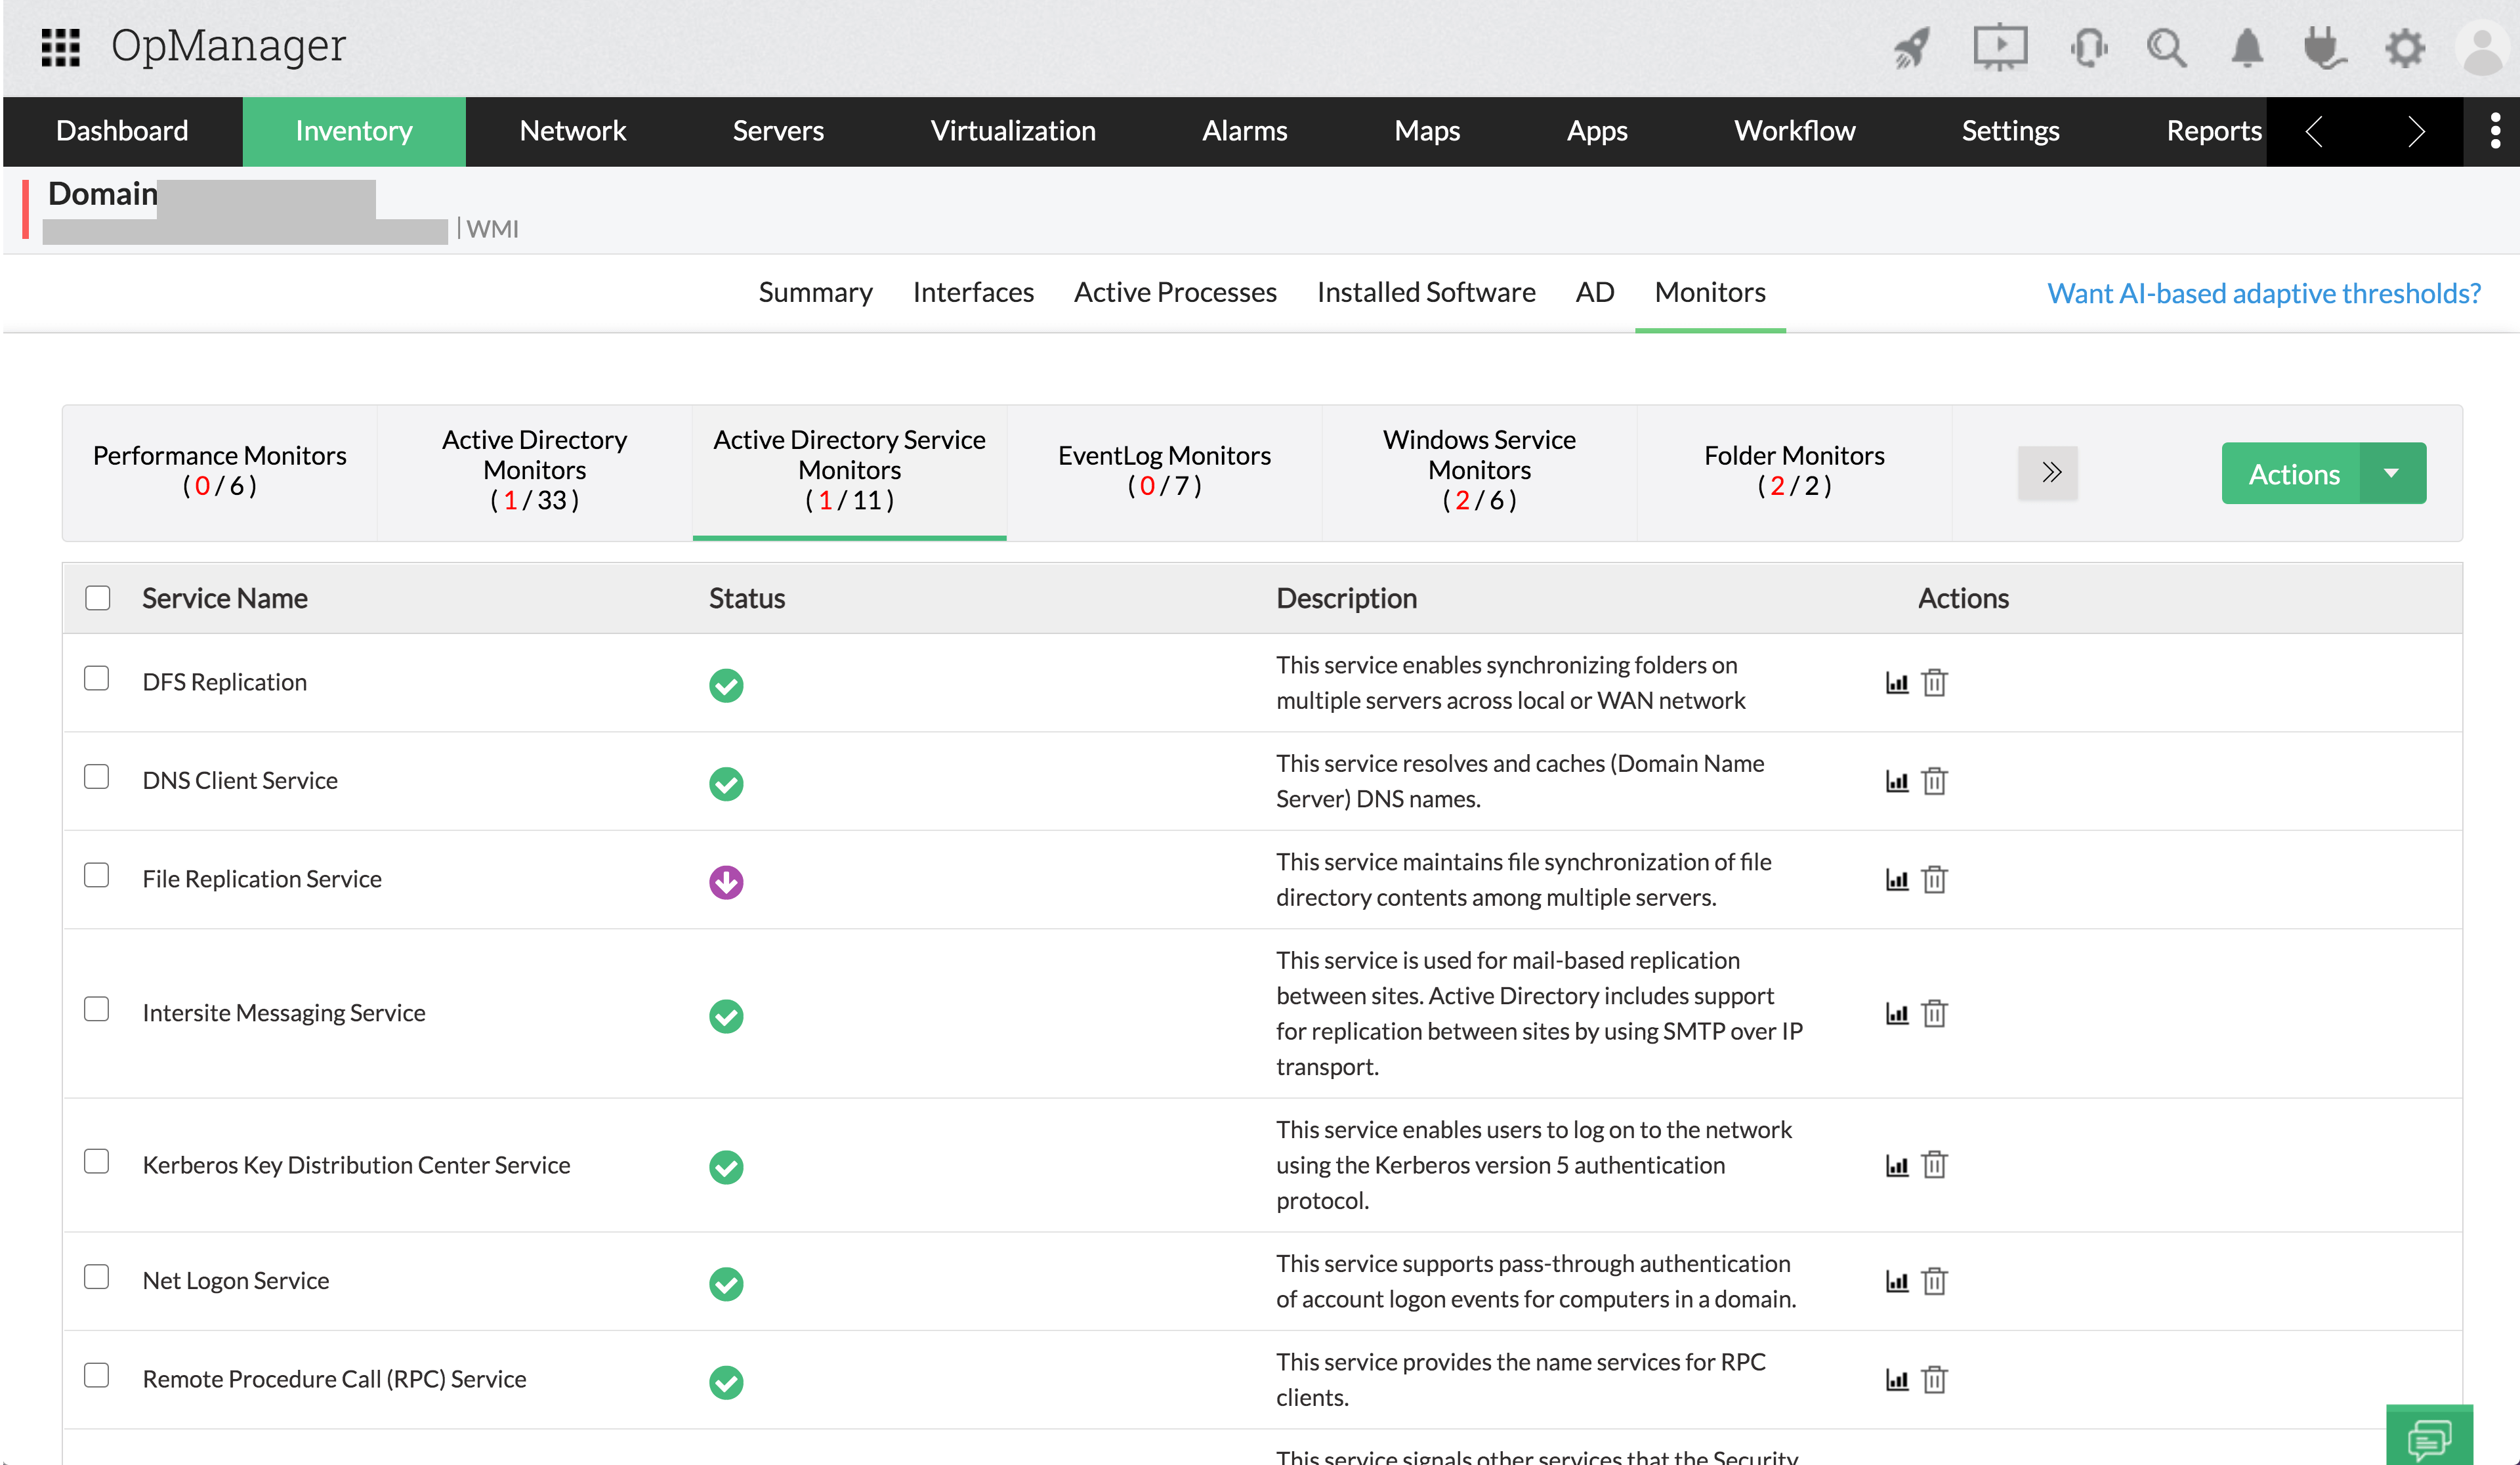The image size is (2520, 1465).
Task: Expand more monitor categories with double chevron
Action: click(2048, 473)
